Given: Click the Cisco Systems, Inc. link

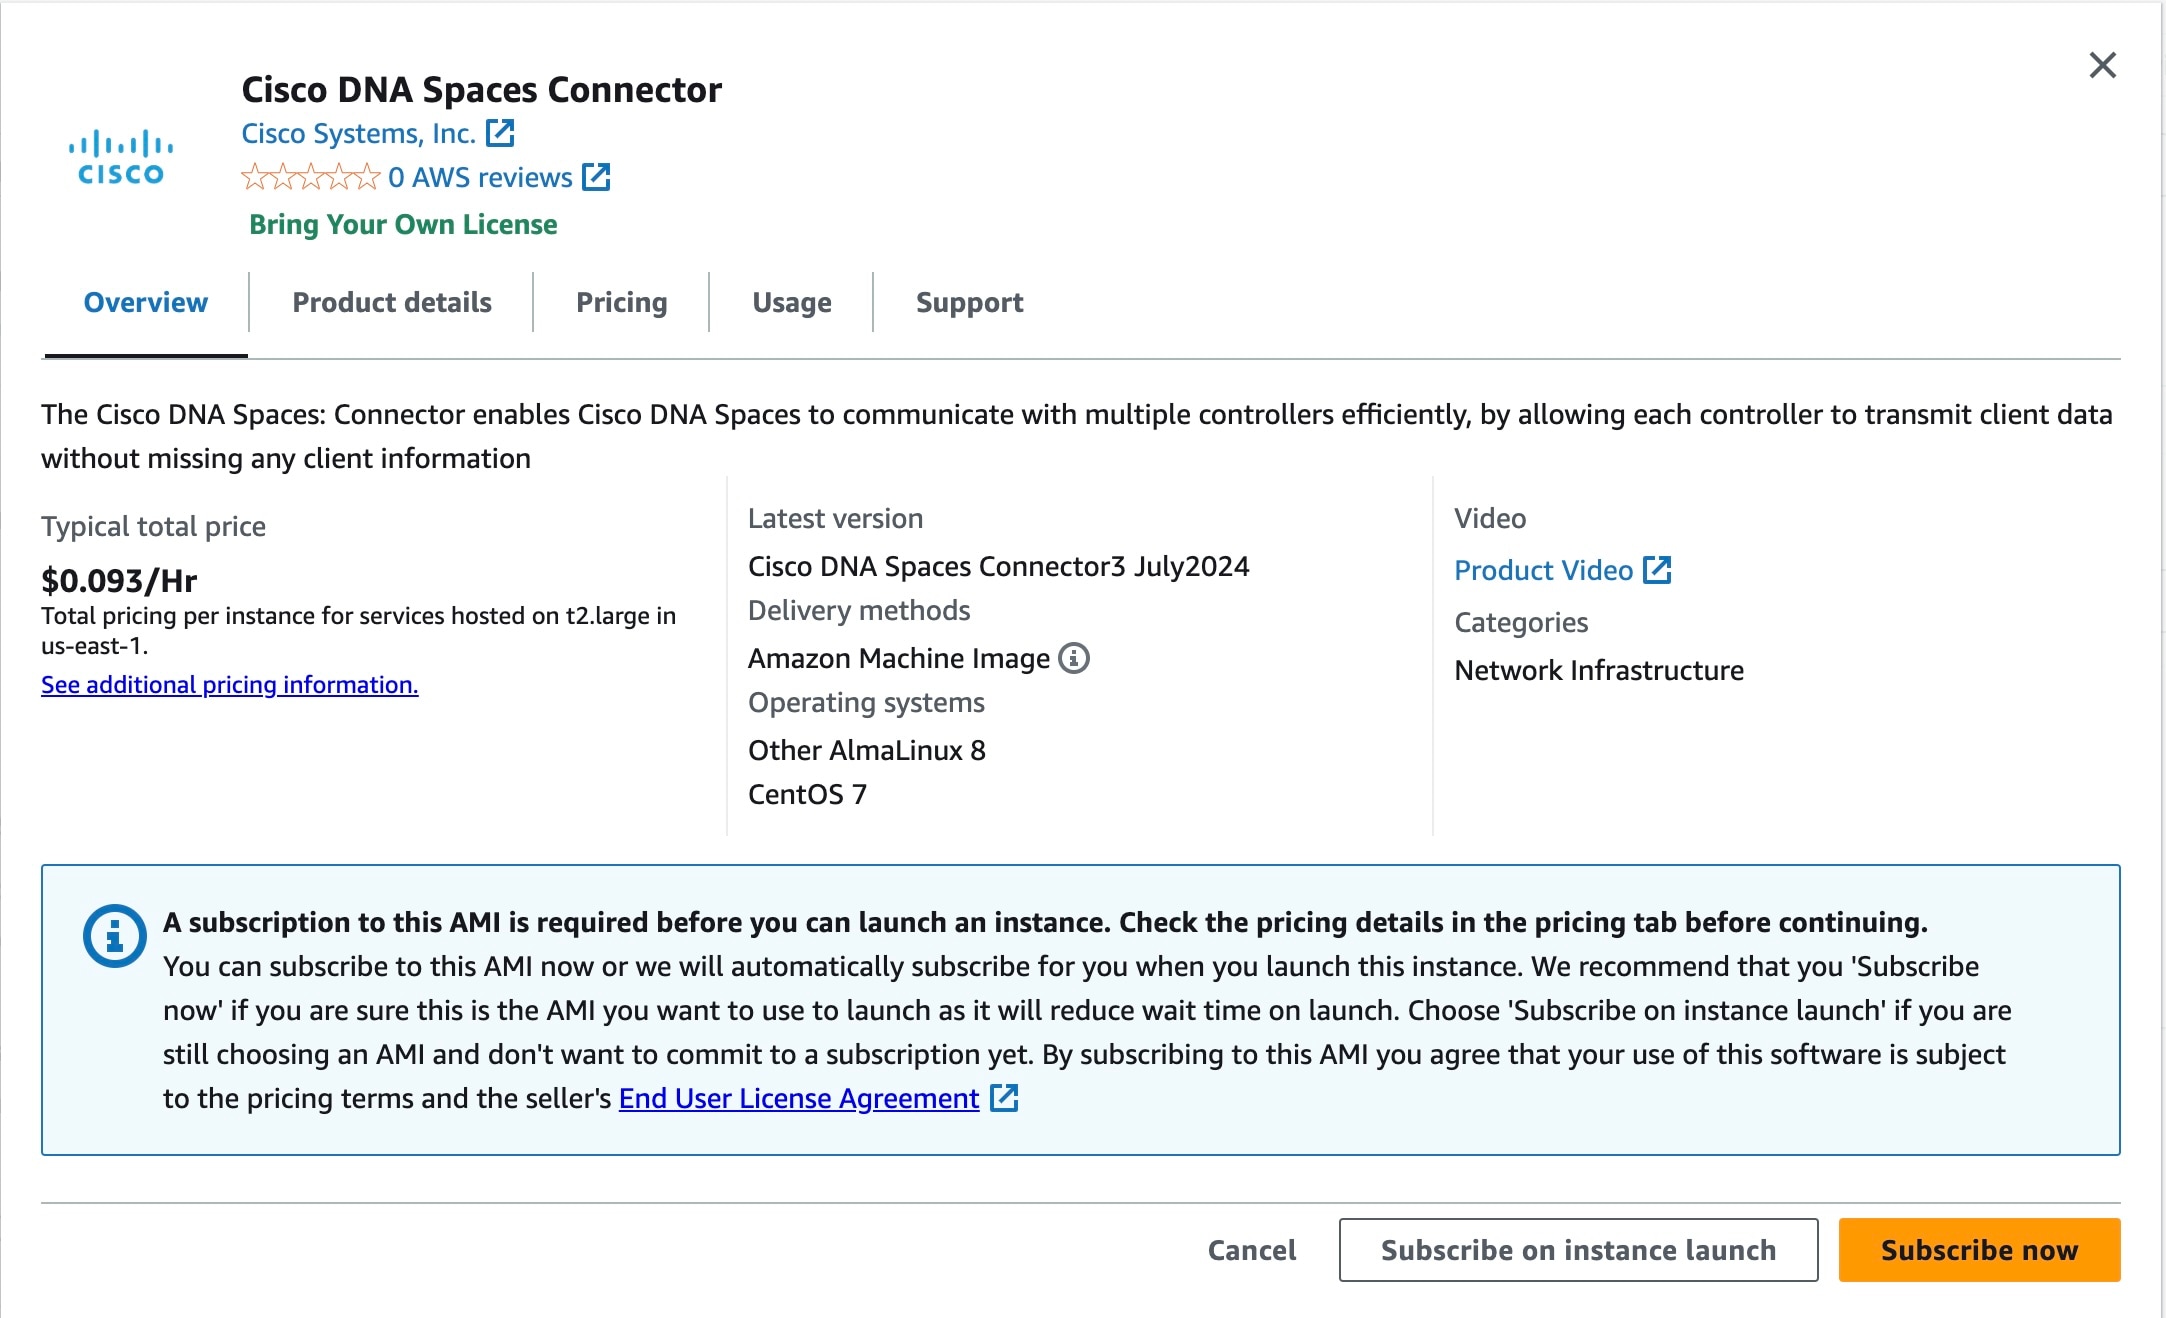Looking at the screenshot, I should point(358,131).
